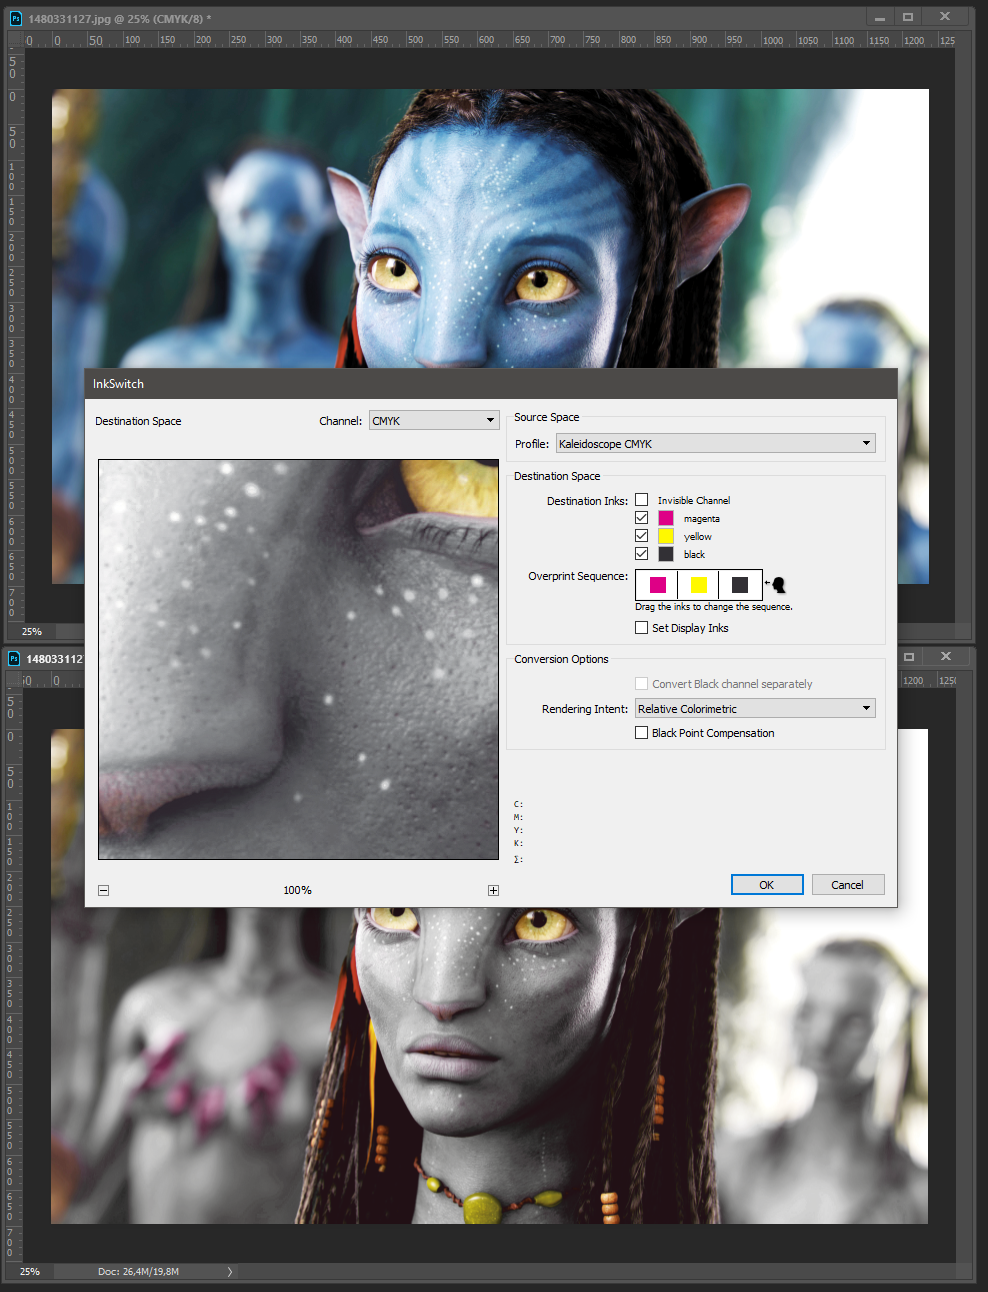Viewport: 988px width, 1292px height.
Task: Open the Channel dropdown showing CMYK
Action: pos(434,420)
